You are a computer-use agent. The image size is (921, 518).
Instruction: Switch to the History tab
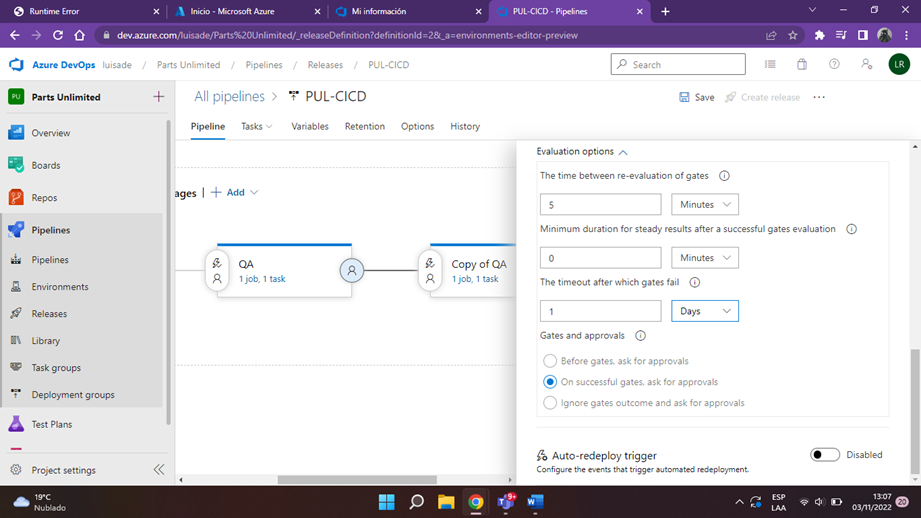pos(465,126)
